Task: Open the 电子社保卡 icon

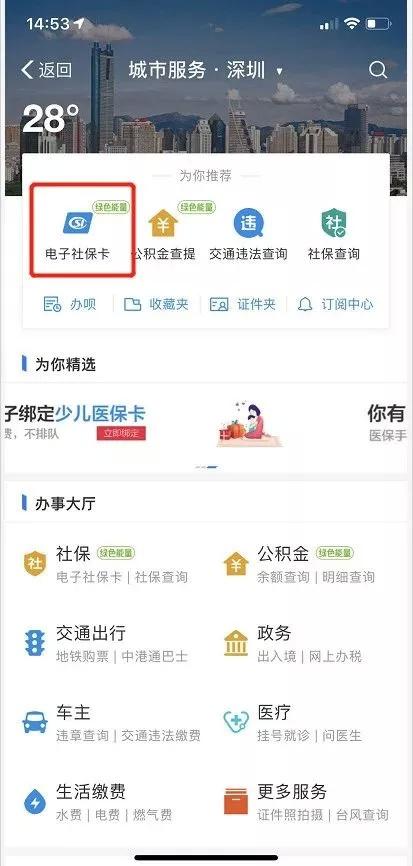Action: click(x=77, y=223)
